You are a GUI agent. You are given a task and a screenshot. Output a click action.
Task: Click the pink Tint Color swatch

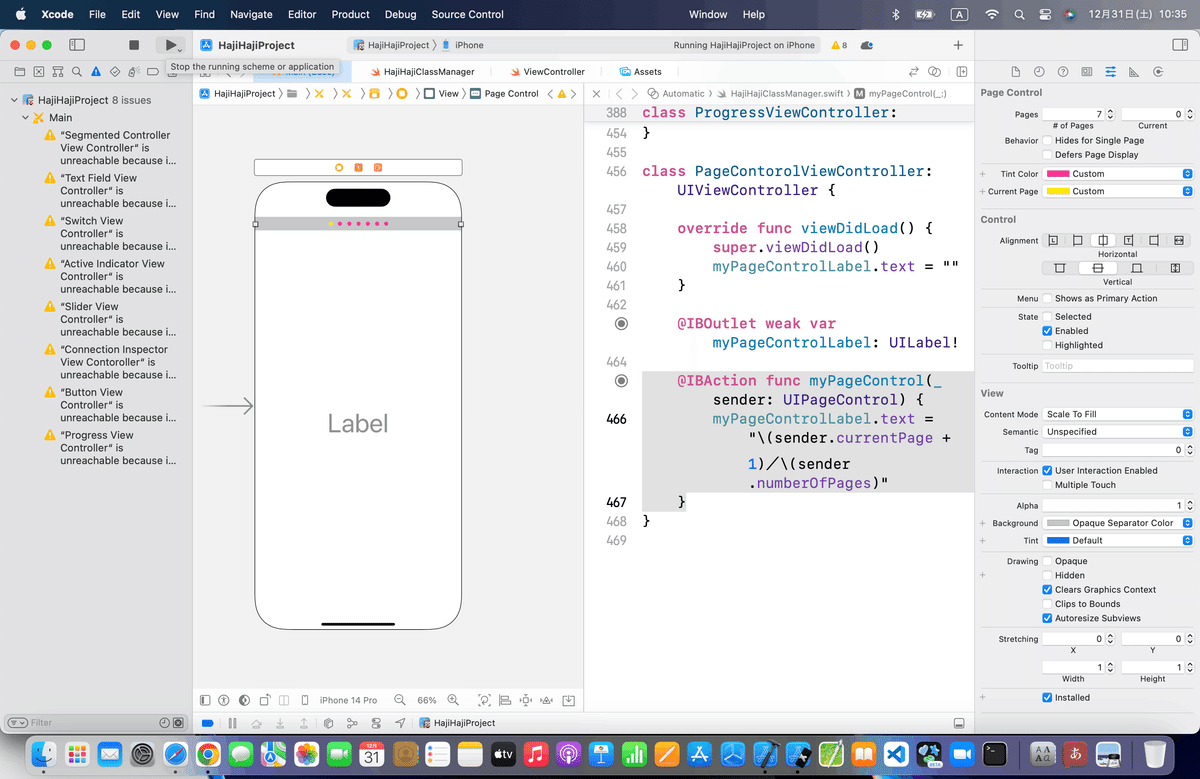1057,174
